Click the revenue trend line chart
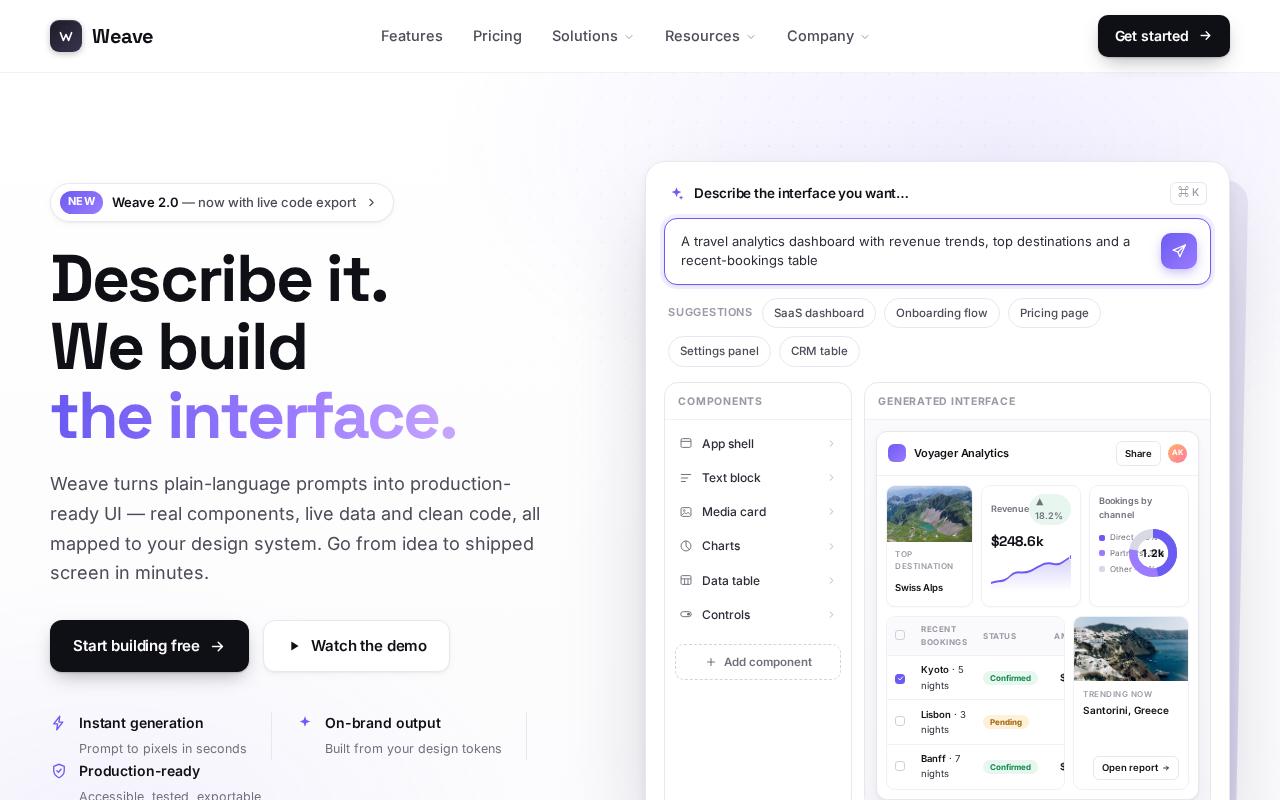Screen dimensions: 1280x800 [1031, 574]
